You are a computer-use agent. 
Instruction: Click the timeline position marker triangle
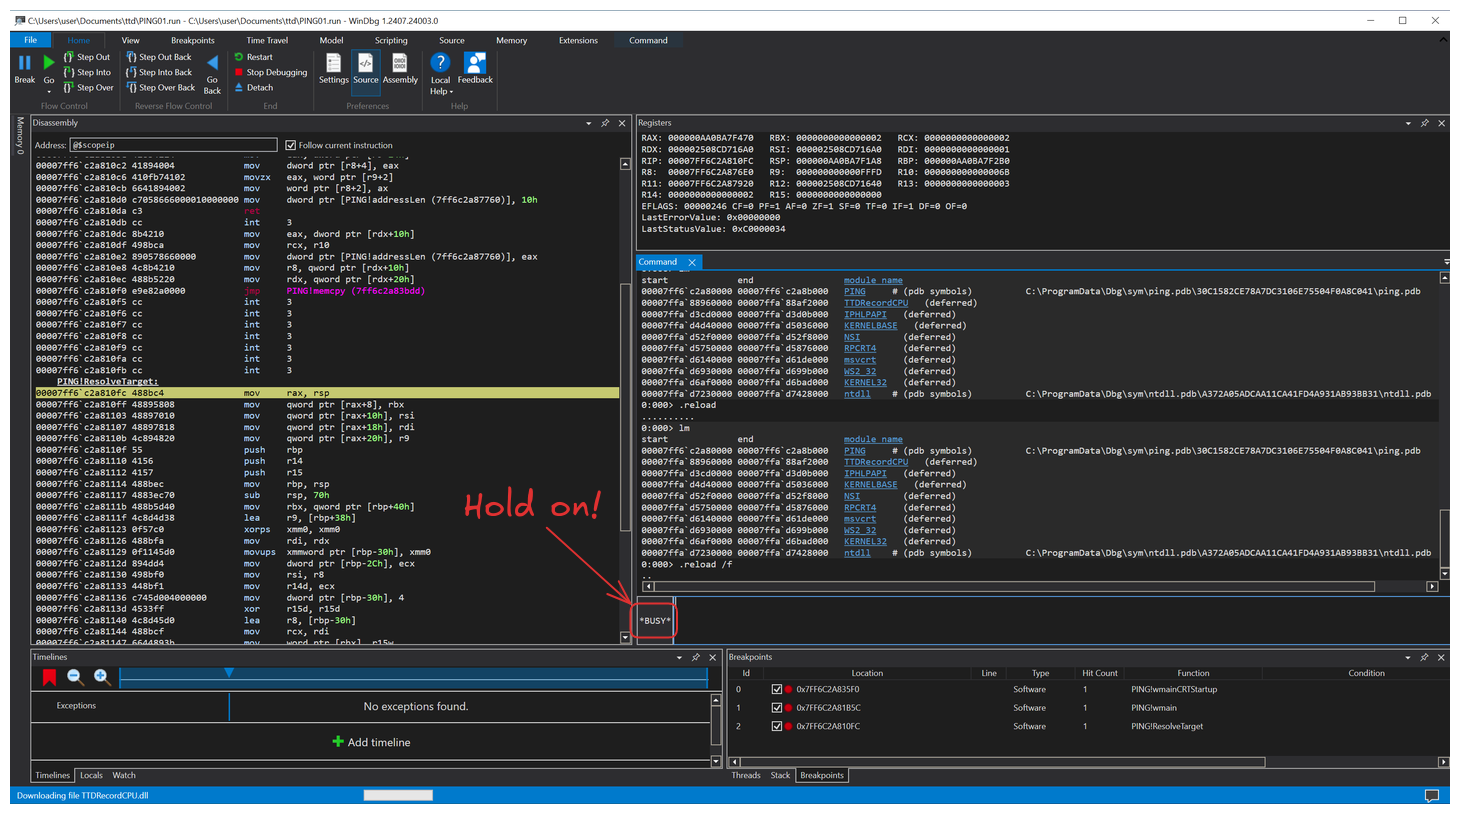(229, 673)
